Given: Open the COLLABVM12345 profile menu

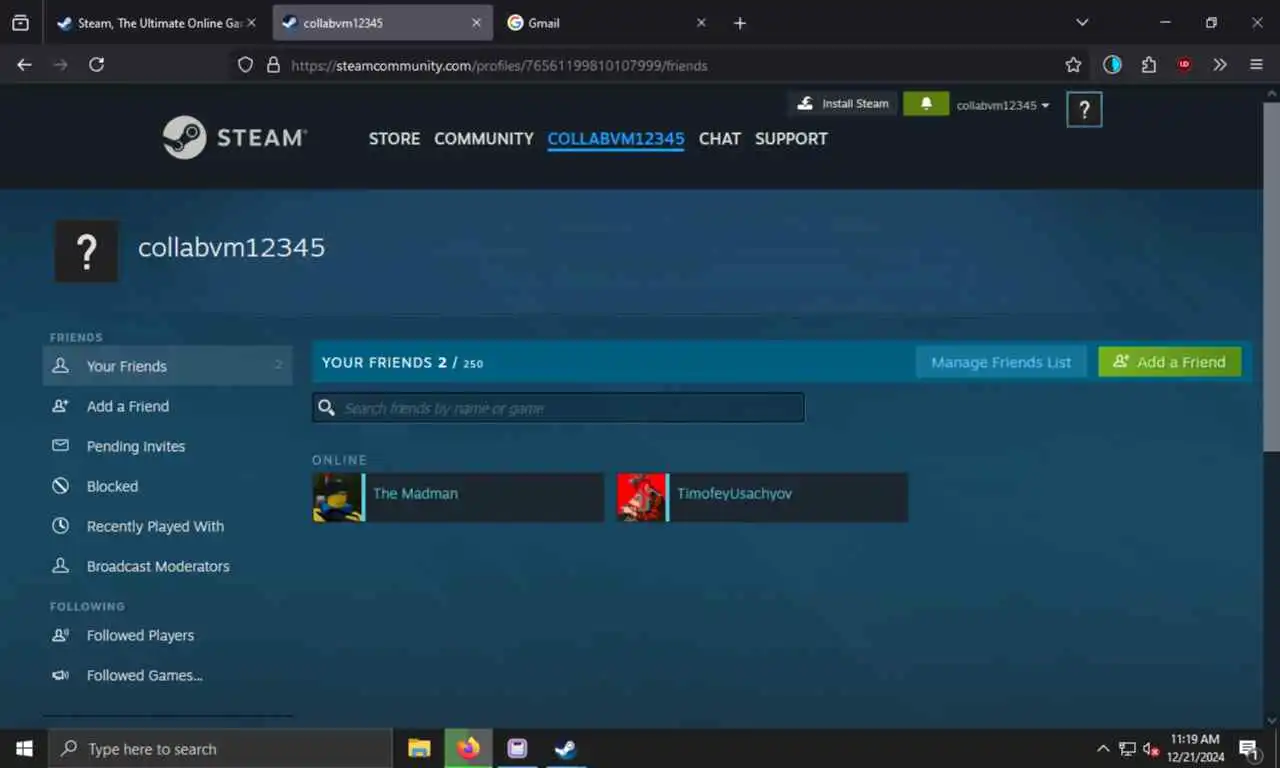Looking at the screenshot, I should click(x=616, y=138).
